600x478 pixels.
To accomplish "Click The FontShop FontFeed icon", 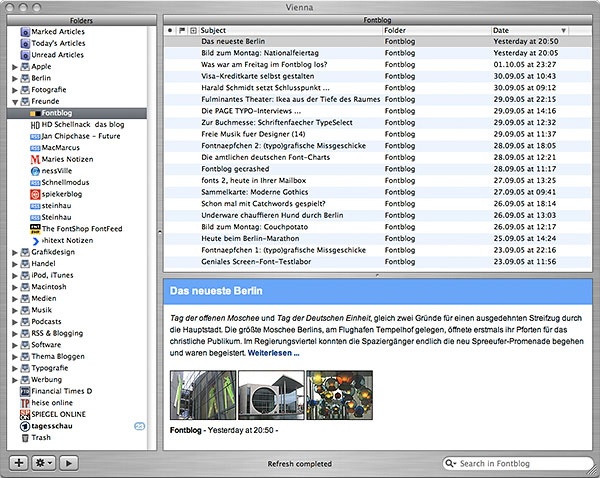I will (35, 229).
